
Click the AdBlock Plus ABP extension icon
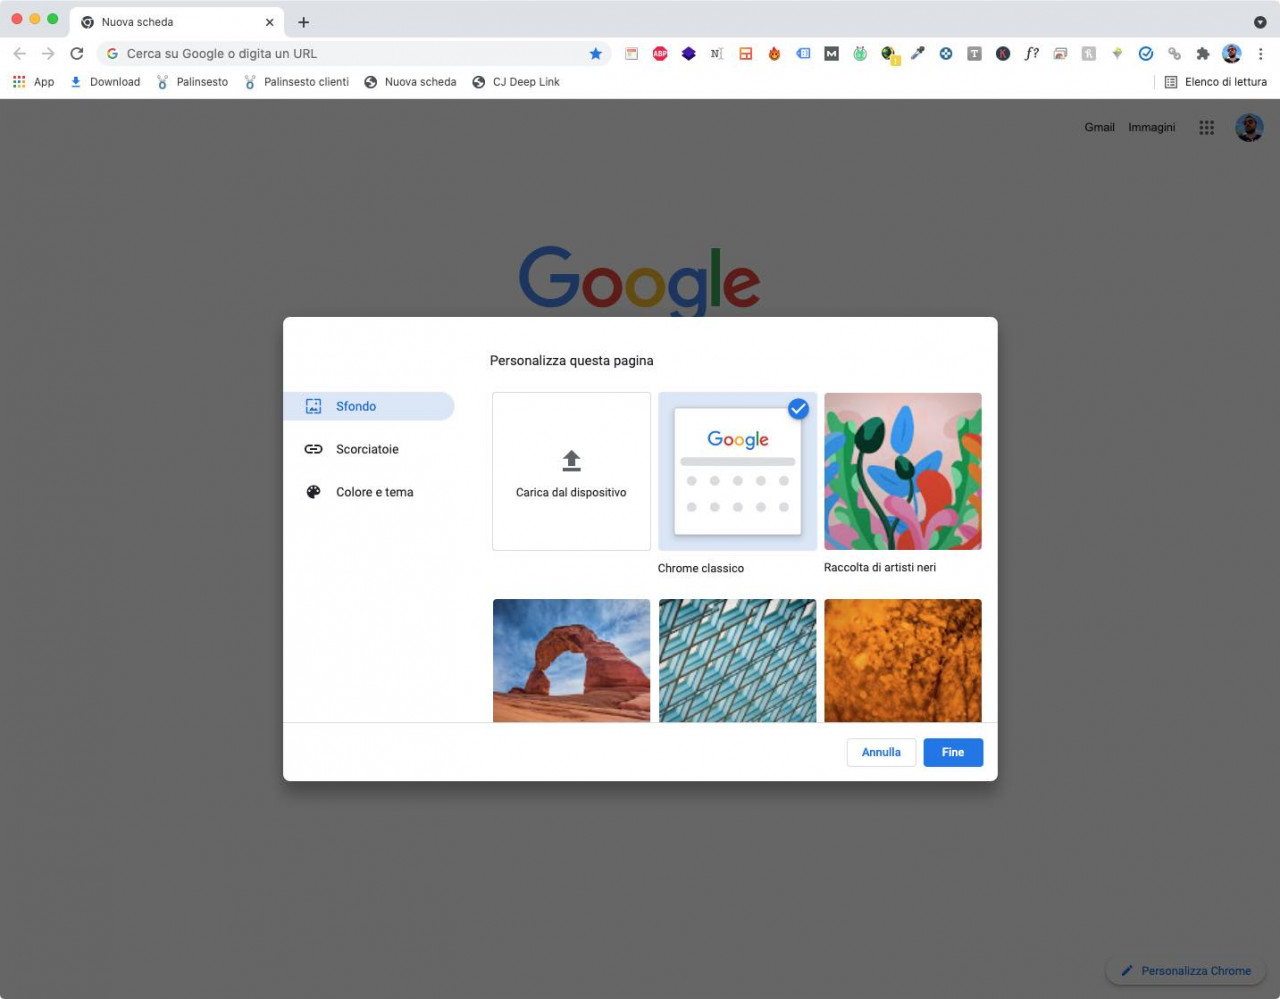pos(660,54)
